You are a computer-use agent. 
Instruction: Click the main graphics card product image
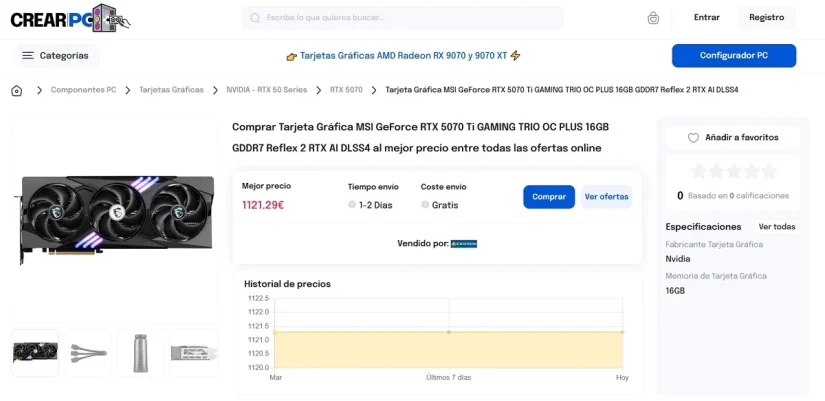click(x=115, y=218)
